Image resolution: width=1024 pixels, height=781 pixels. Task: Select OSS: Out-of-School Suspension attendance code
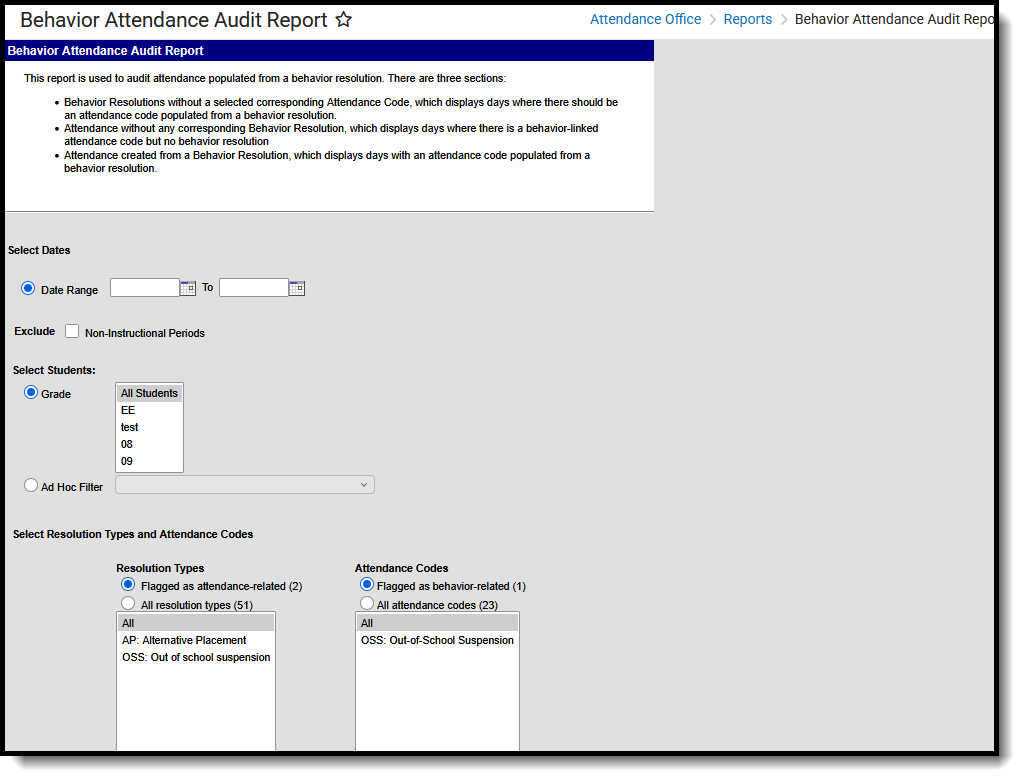[x=438, y=640]
